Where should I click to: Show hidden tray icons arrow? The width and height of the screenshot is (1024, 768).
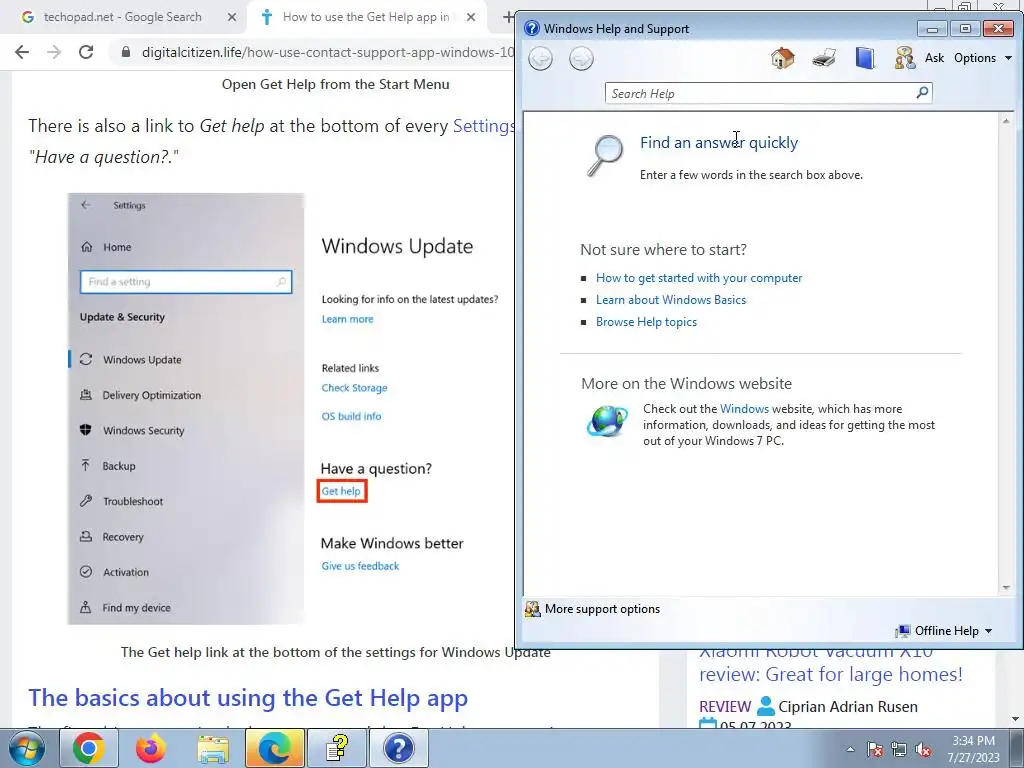(x=850, y=749)
